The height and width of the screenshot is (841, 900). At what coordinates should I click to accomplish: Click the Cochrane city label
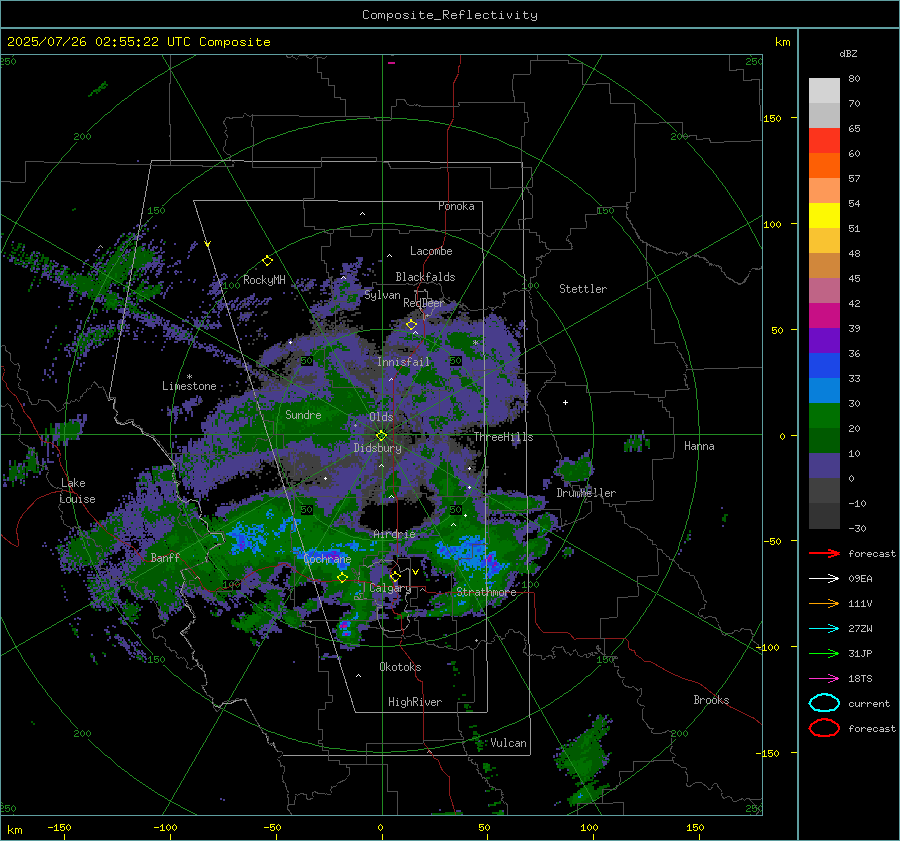[x=327, y=559]
